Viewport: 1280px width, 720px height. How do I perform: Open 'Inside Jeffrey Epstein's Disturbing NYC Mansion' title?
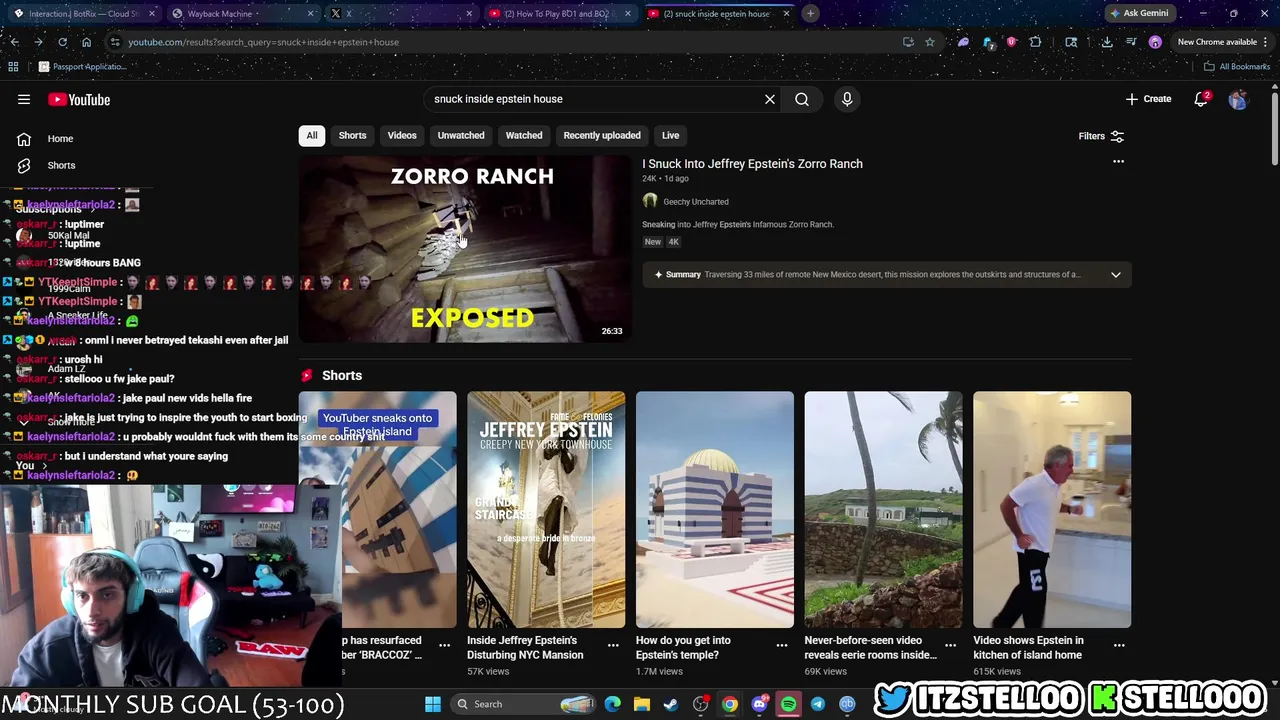(525, 648)
